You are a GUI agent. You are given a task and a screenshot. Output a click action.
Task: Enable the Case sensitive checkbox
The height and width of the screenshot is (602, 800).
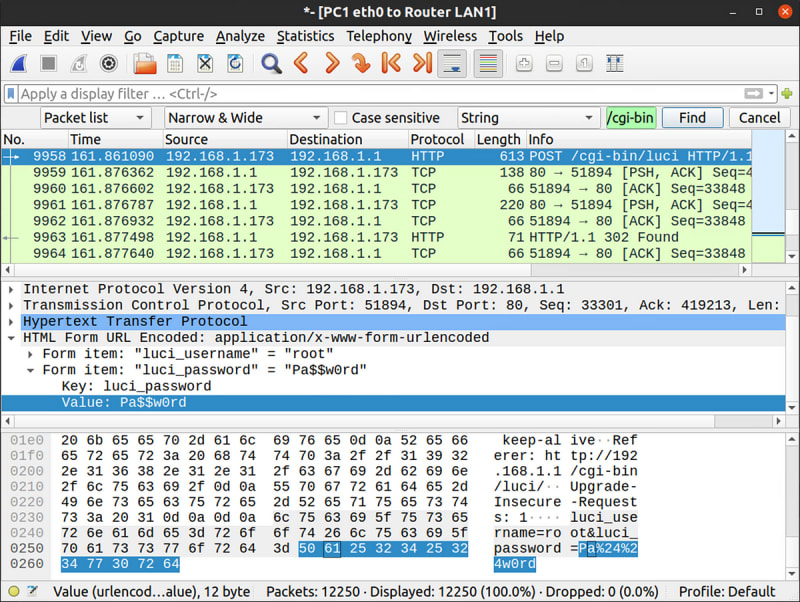[x=340, y=118]
